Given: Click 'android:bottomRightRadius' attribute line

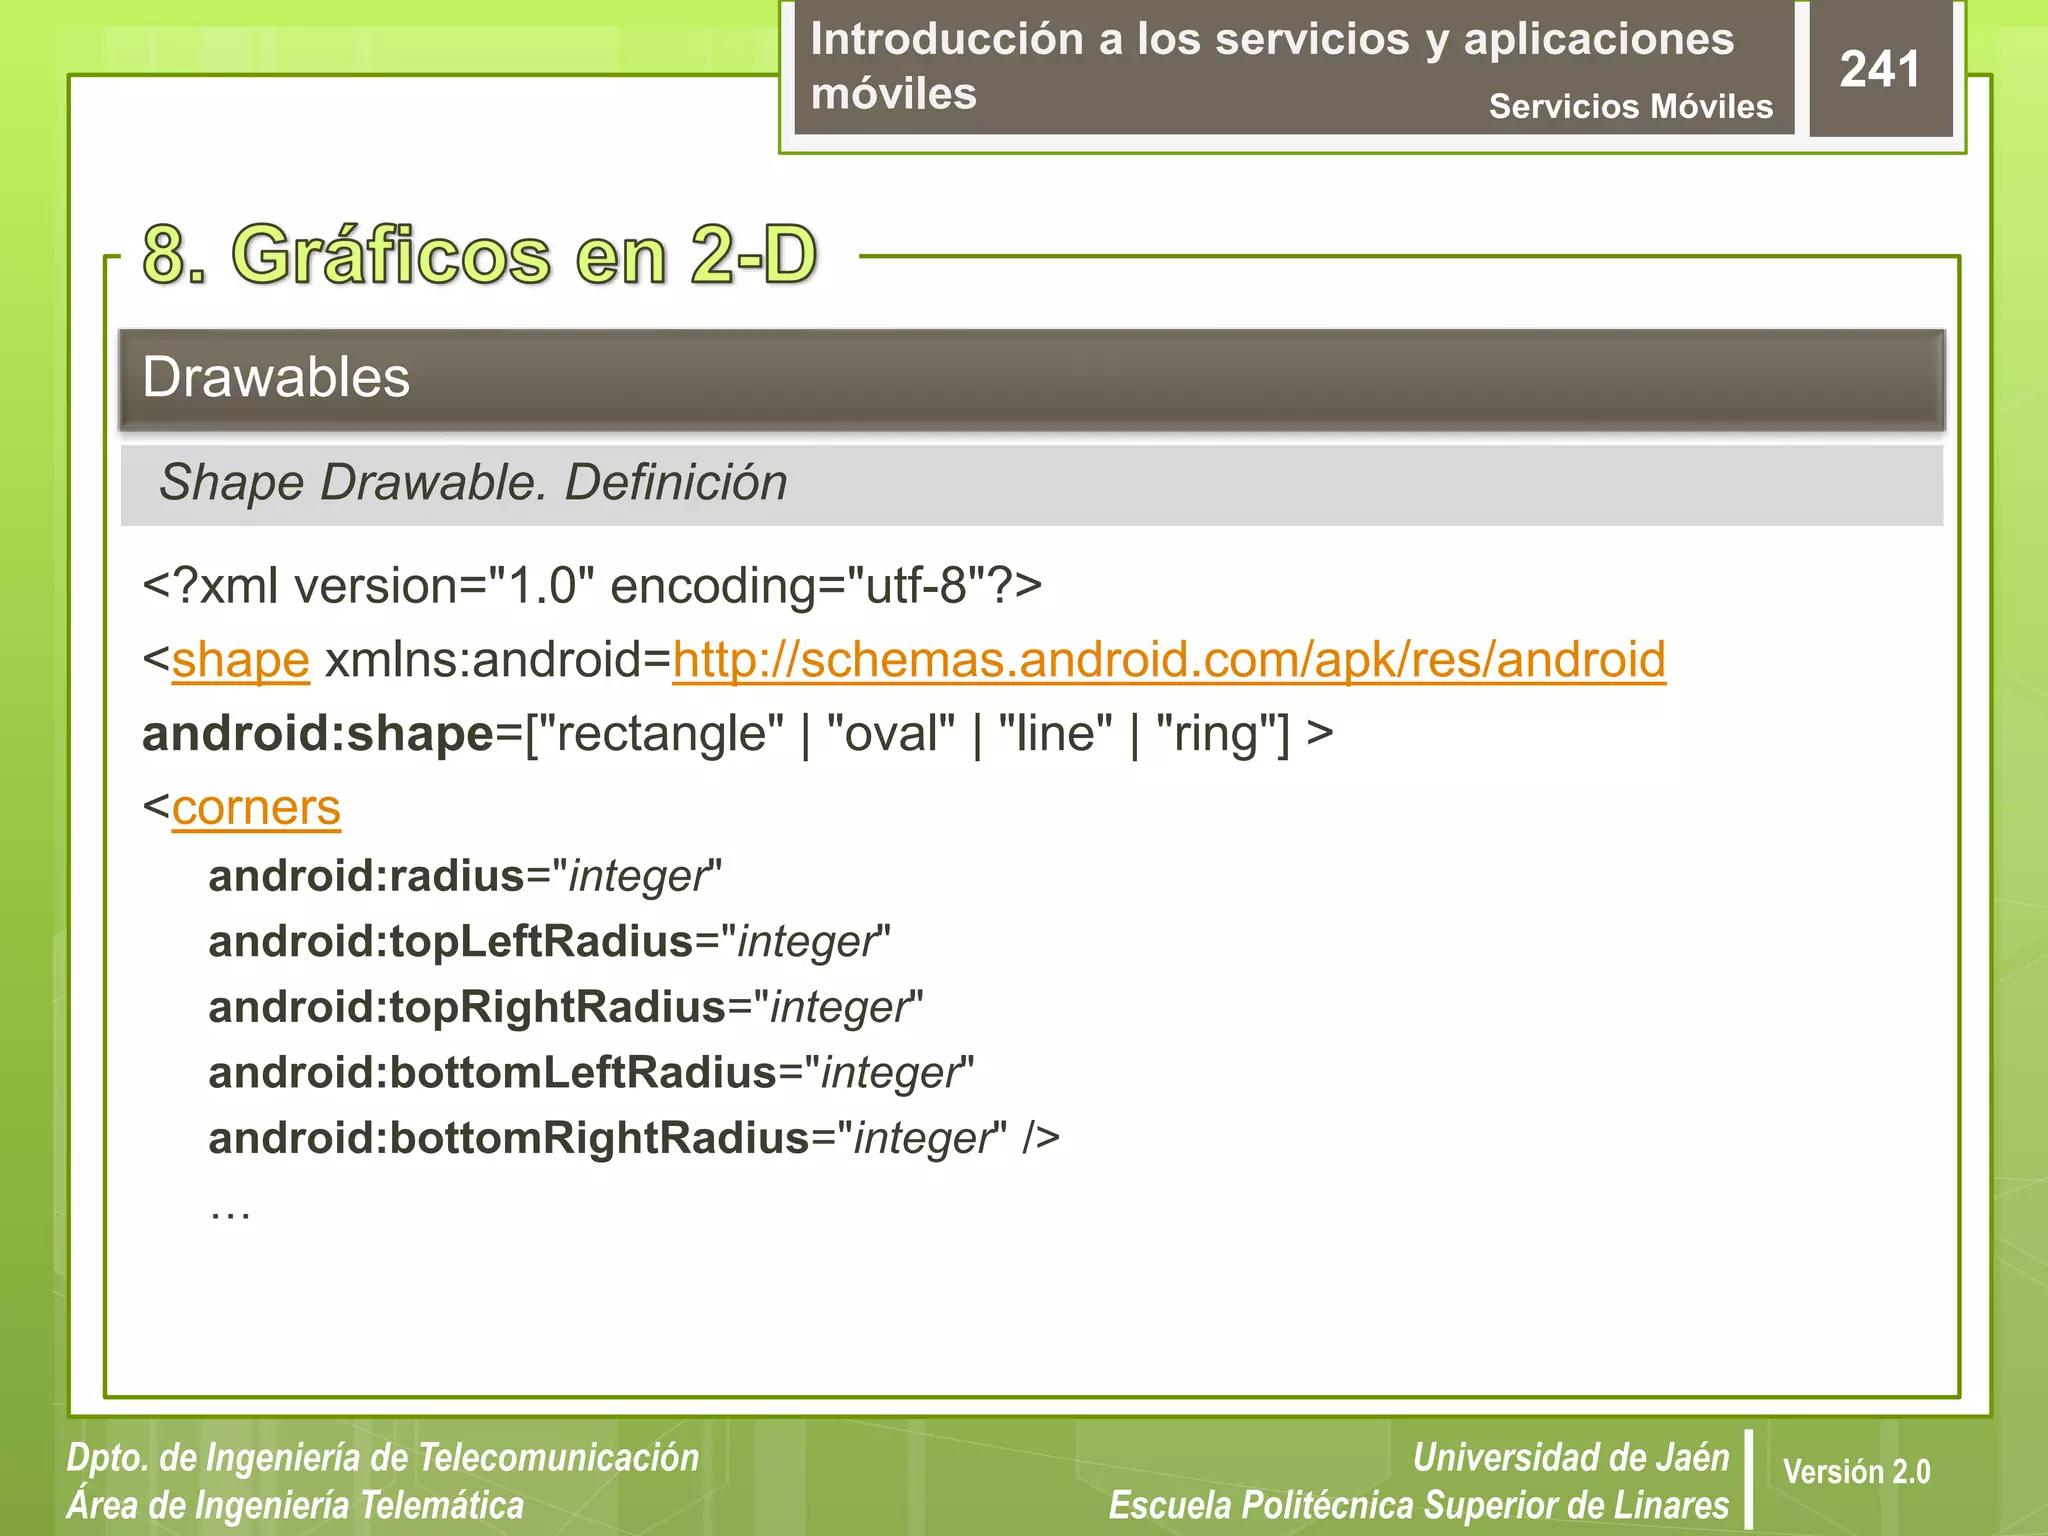Looking at the screenshot, I should [x=634, y=1139].
